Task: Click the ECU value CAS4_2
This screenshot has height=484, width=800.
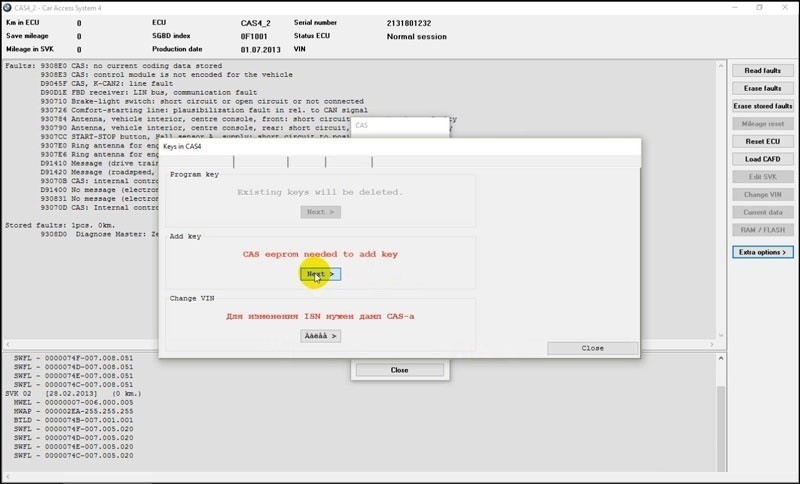Action: 256,23
